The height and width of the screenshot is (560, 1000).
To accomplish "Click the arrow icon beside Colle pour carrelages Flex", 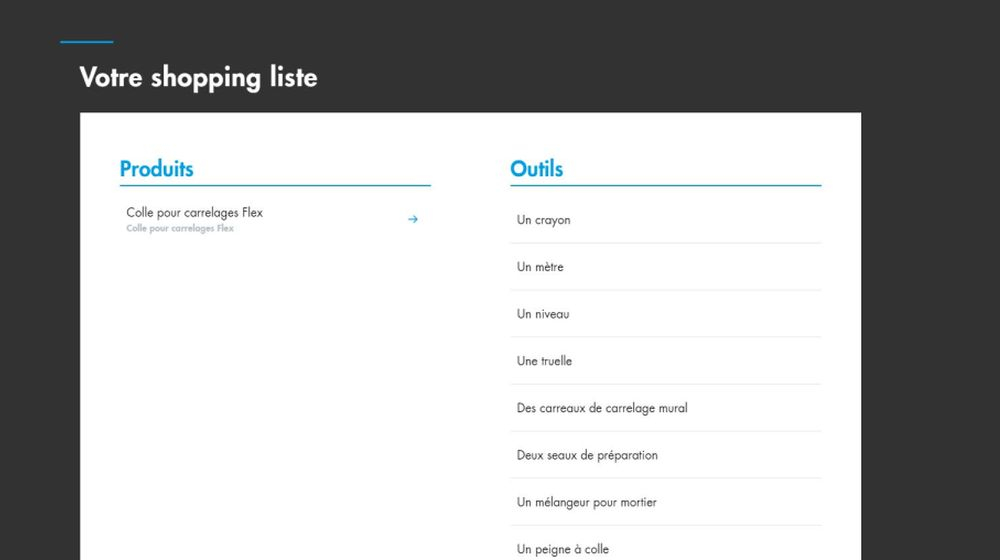I will 413,219.
